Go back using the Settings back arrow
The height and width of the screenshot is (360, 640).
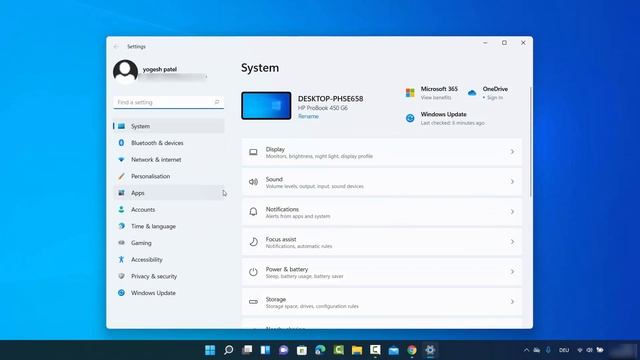click(x=116, y=47)
